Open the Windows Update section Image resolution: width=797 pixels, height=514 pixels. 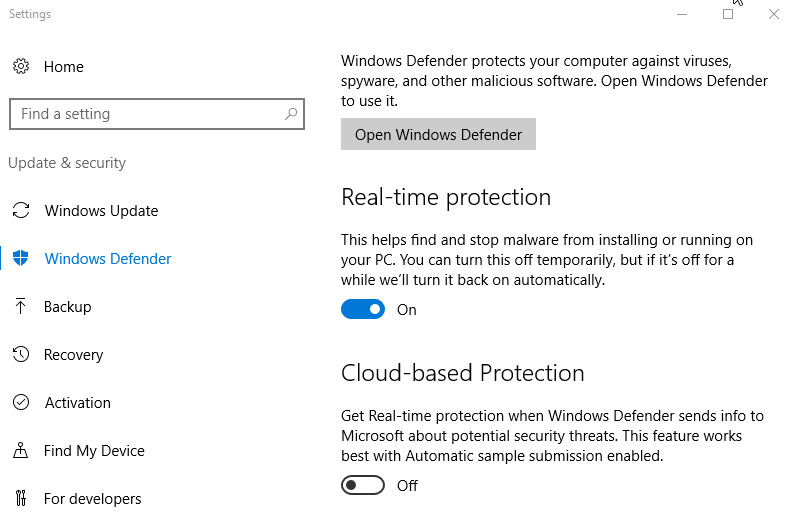101,211
